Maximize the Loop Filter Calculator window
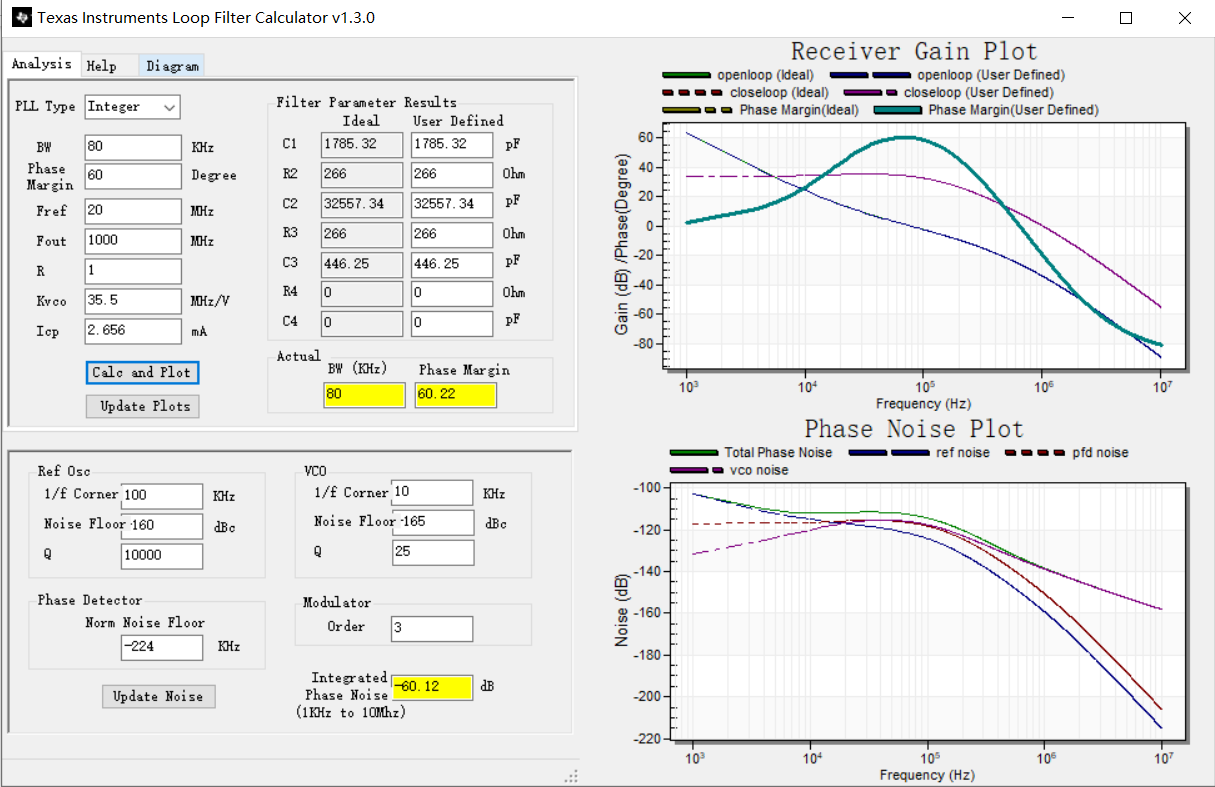Viewport: 1215px width, 787px height. coord(1126,18)
